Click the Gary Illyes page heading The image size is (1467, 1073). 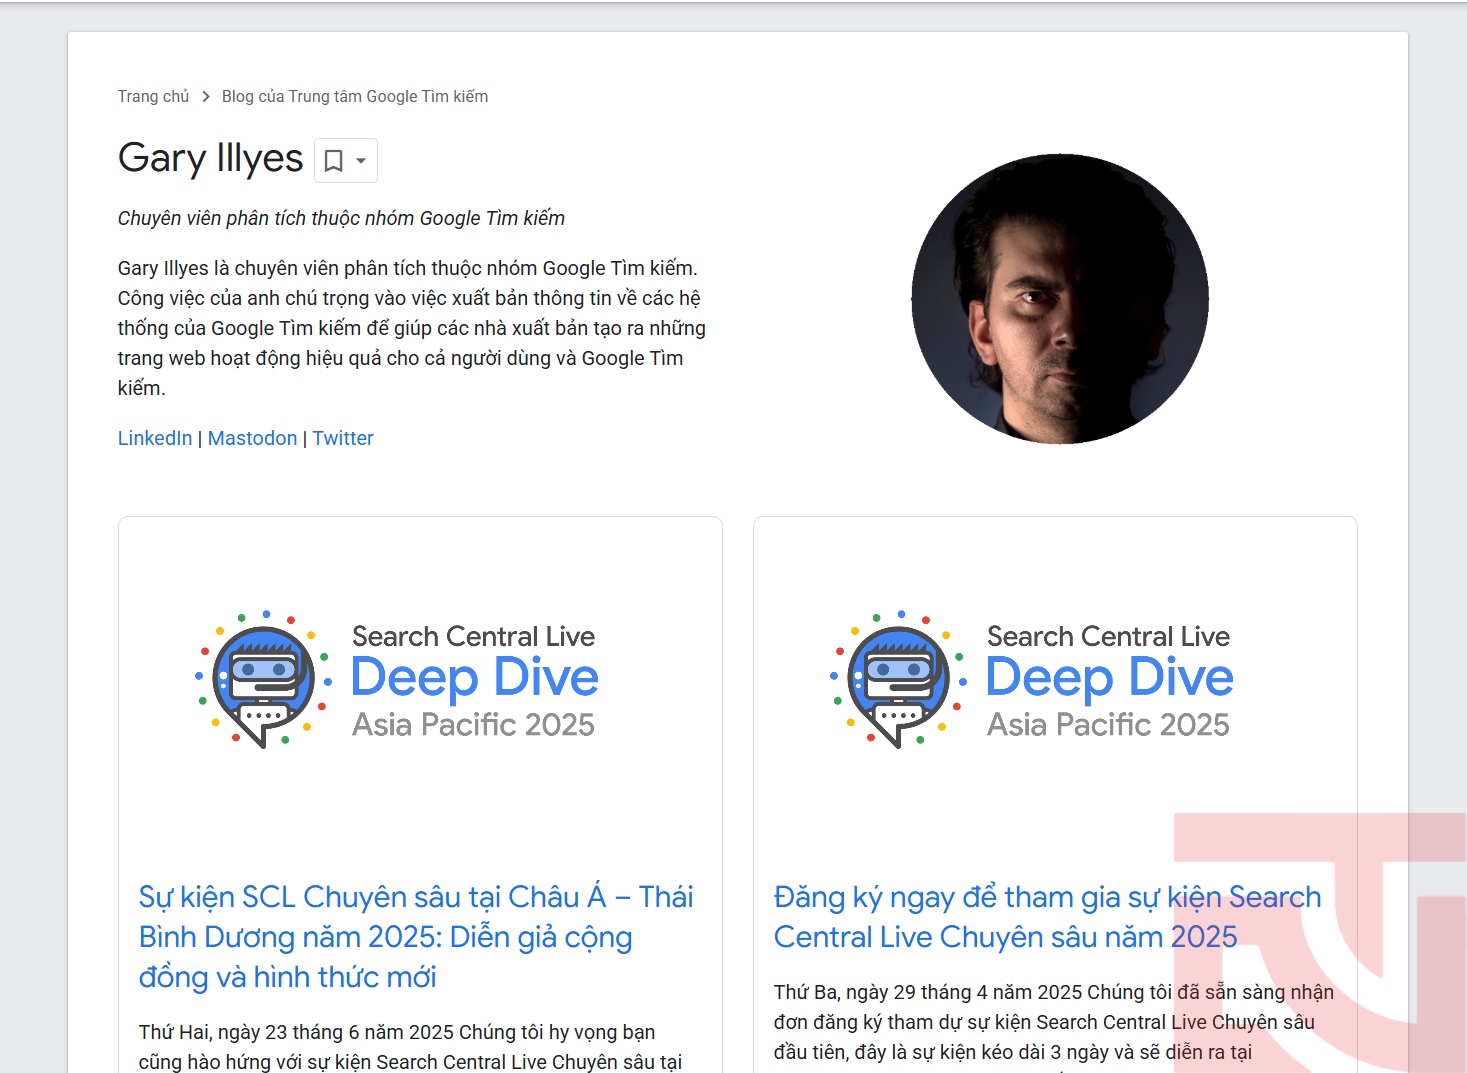(x=210, y=158)
